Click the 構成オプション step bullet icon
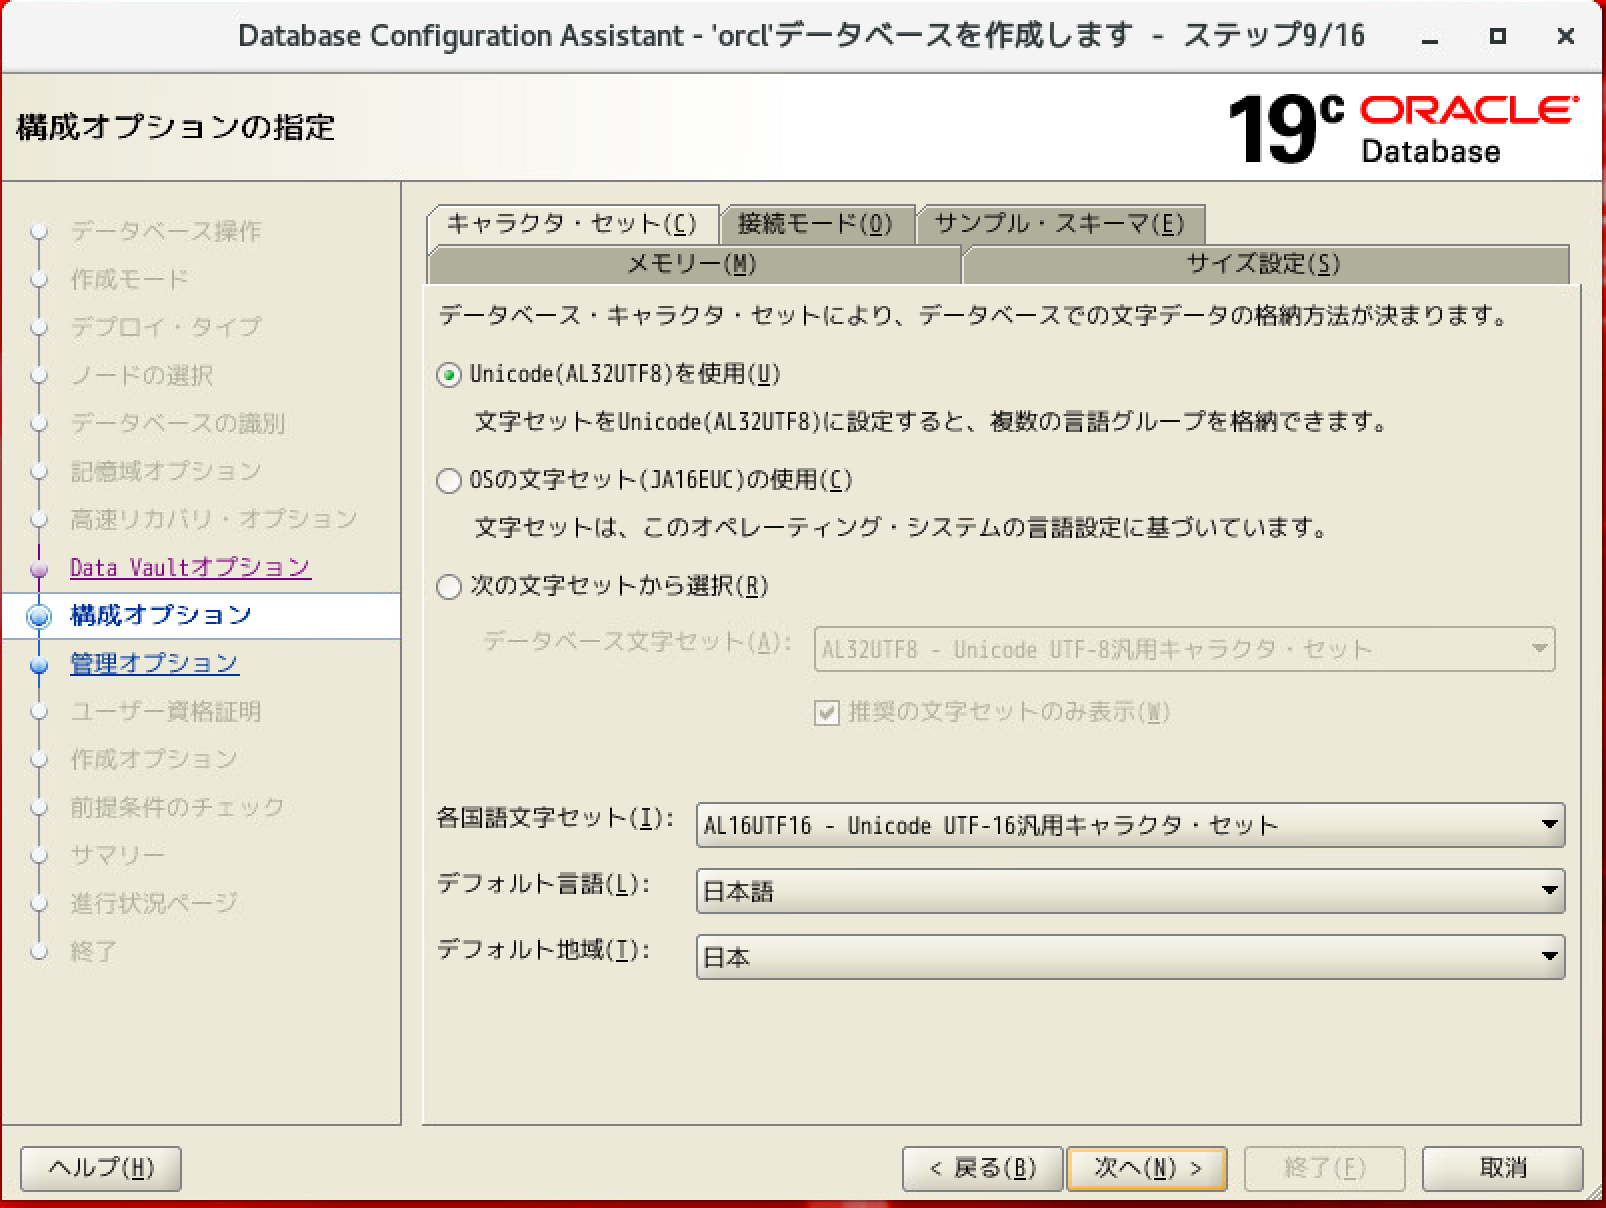The image size is (1606, 1208). point(39,616)
